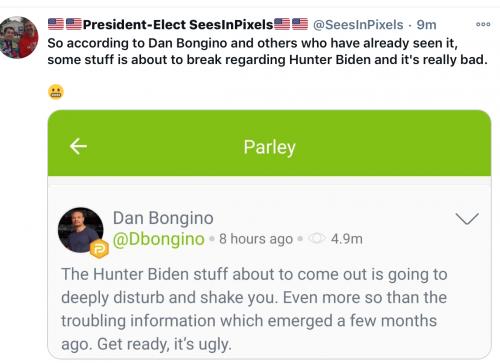Tap the eye views icon next to 4.9m

coord(317,239)
